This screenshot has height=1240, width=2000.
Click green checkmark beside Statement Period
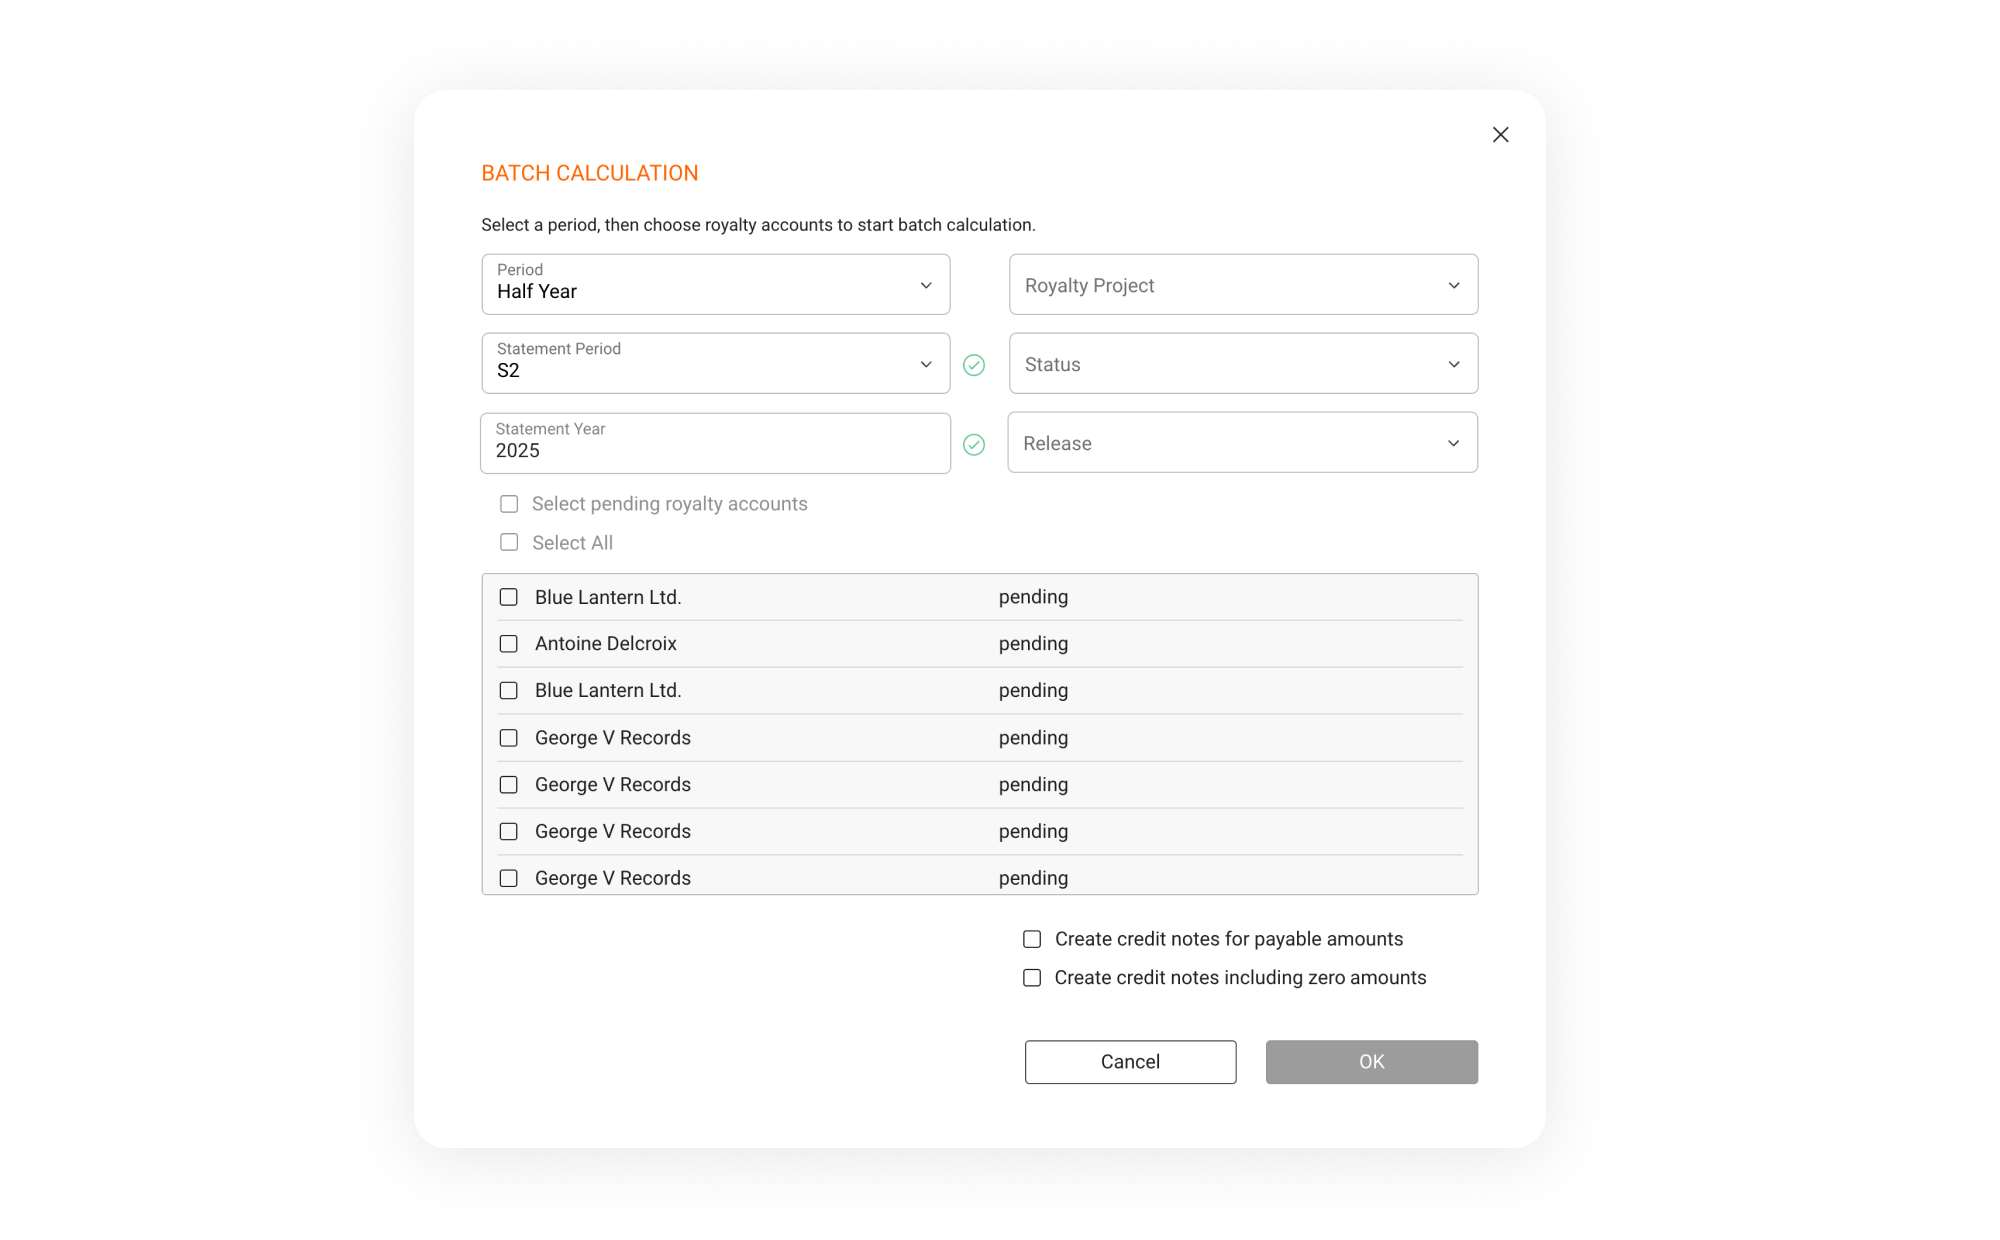pos(973,365)
